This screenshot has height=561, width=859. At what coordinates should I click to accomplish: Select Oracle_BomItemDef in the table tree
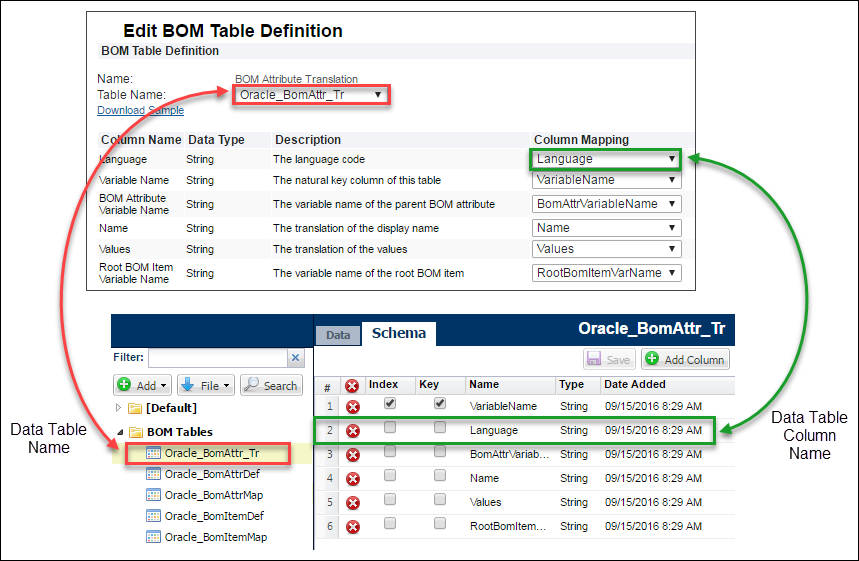pos(214,516)
